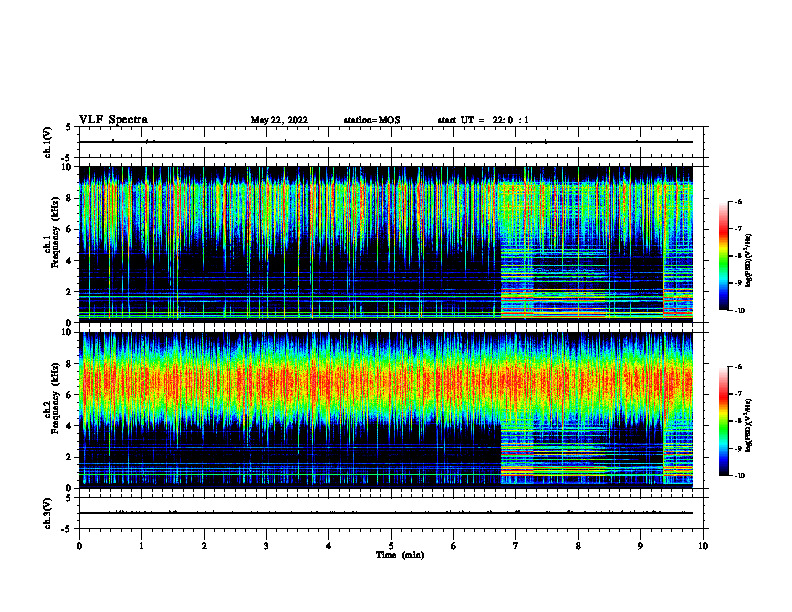Click the ch.1 spectrogram panel
The image size is (792, 612).
[386, 244]
